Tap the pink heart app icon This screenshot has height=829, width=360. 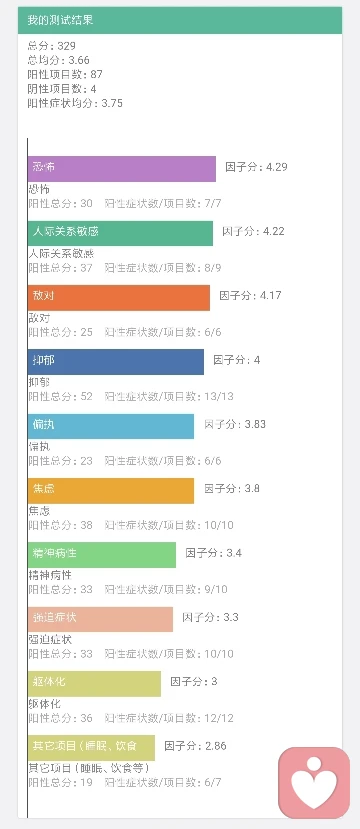(314, 782)
